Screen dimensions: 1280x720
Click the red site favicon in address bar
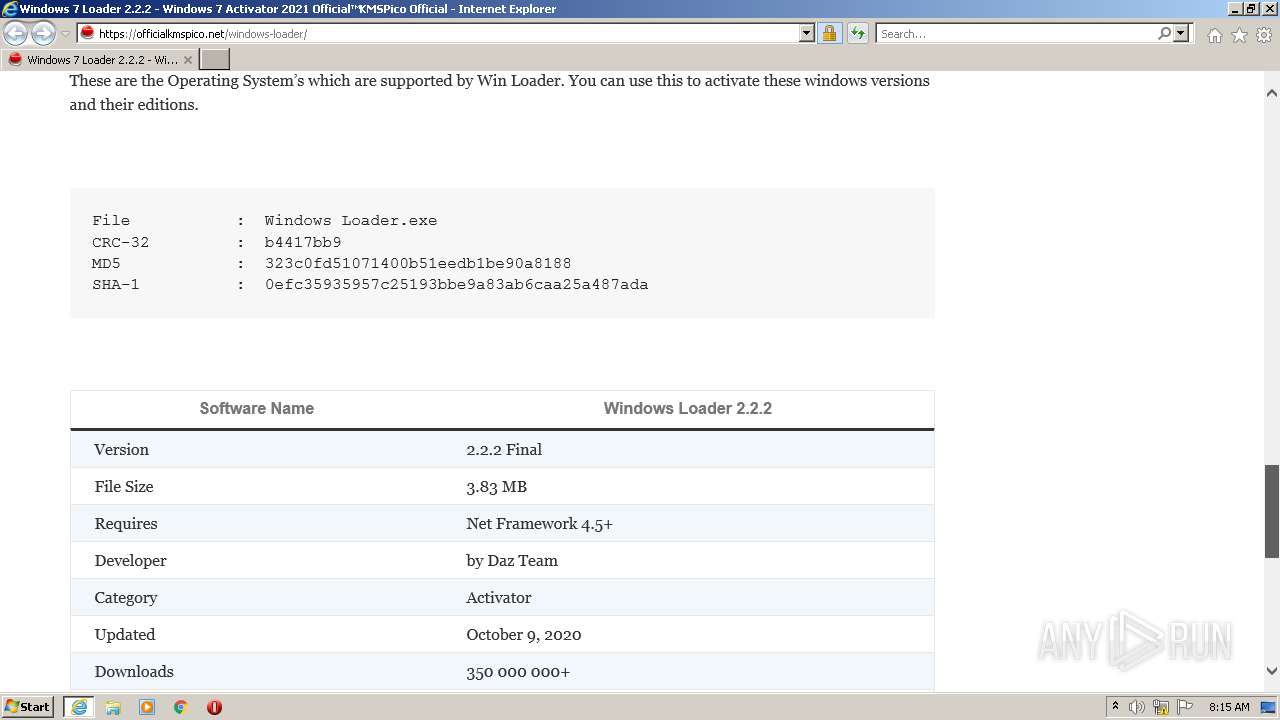(x=87, y=33)
